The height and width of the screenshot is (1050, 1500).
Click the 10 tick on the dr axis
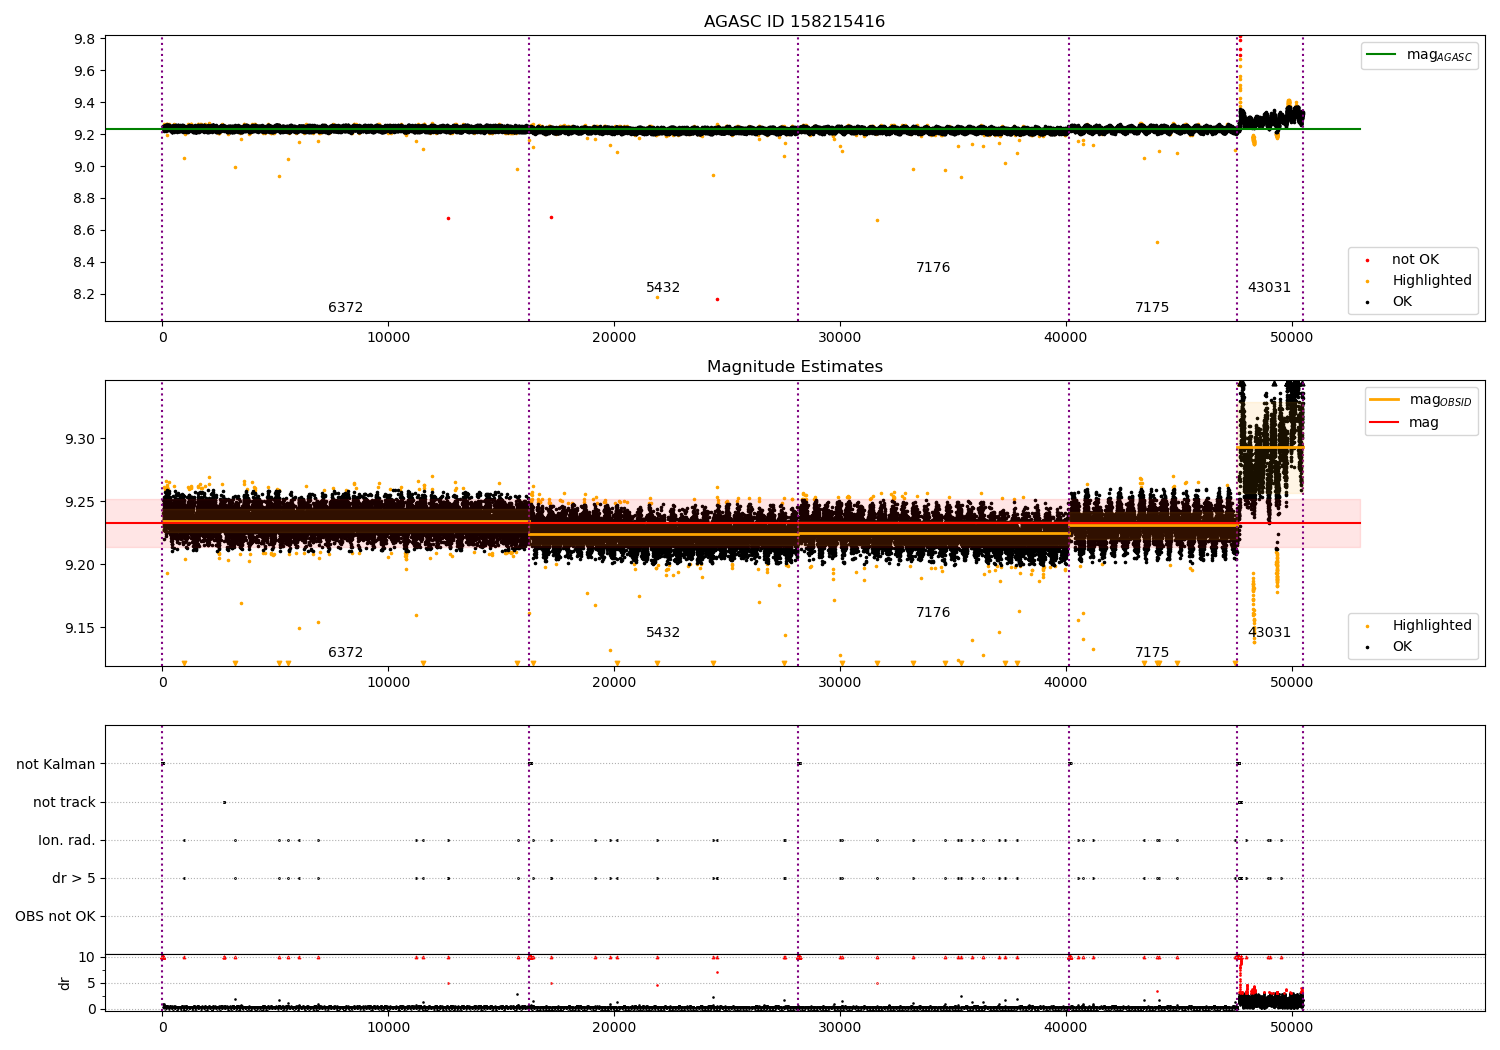pos(87,957)
